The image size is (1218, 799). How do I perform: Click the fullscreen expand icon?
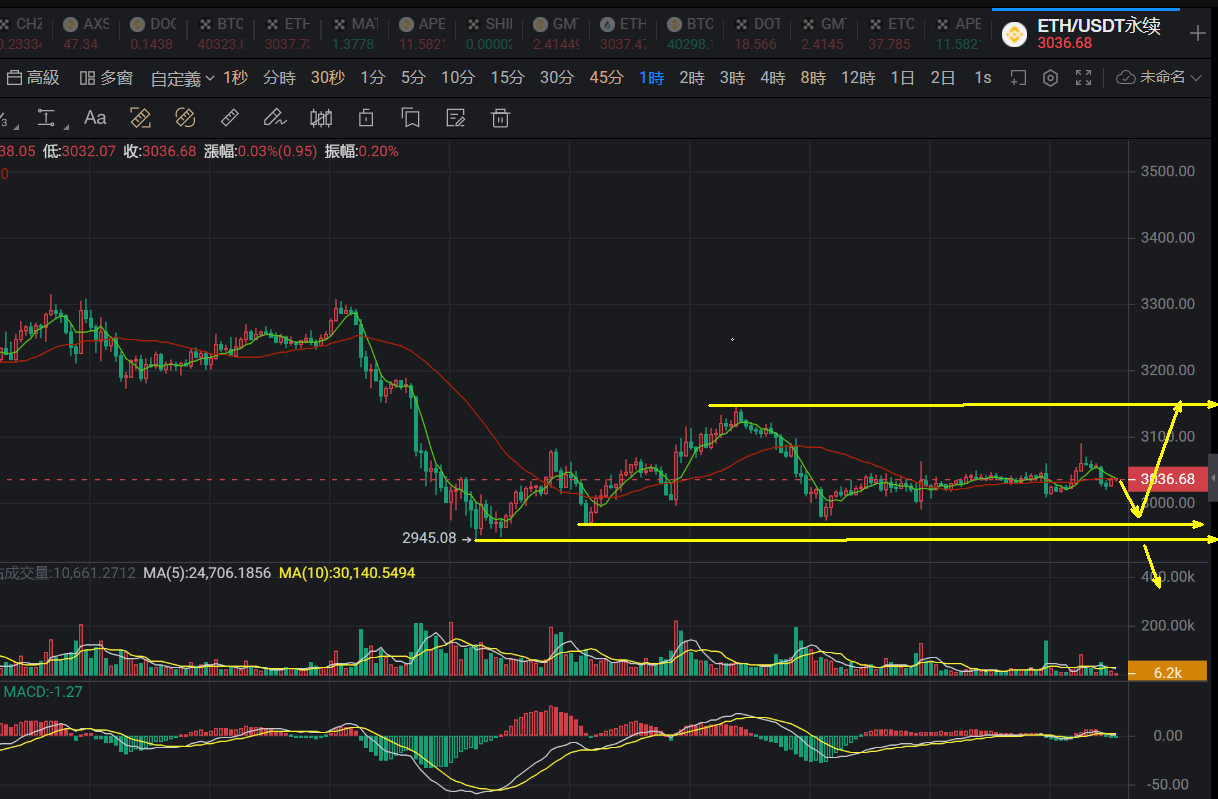pyautogui.click(x=1083, y=77)
